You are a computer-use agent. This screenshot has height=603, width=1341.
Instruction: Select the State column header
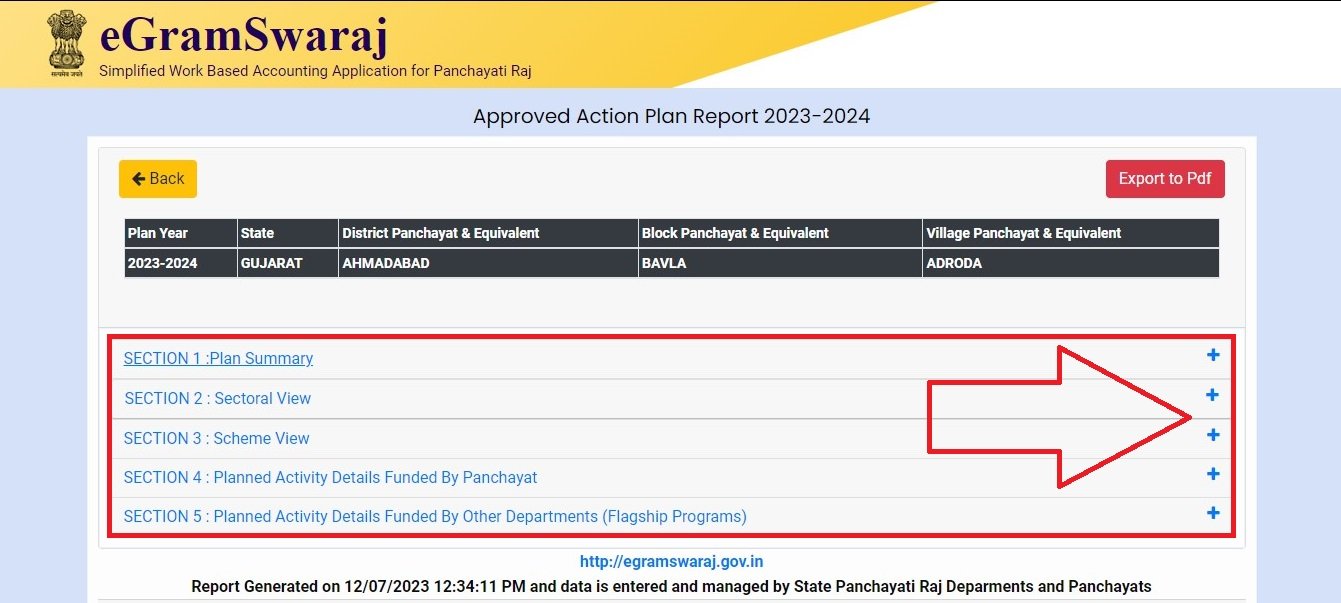click(288, 233)
